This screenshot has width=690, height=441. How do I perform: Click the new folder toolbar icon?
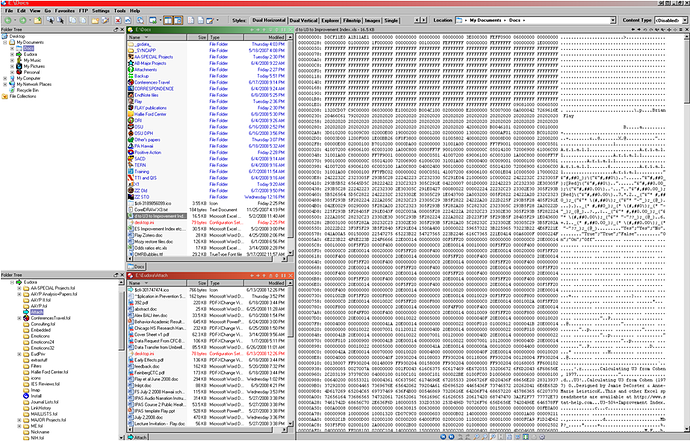coord(95,20)
